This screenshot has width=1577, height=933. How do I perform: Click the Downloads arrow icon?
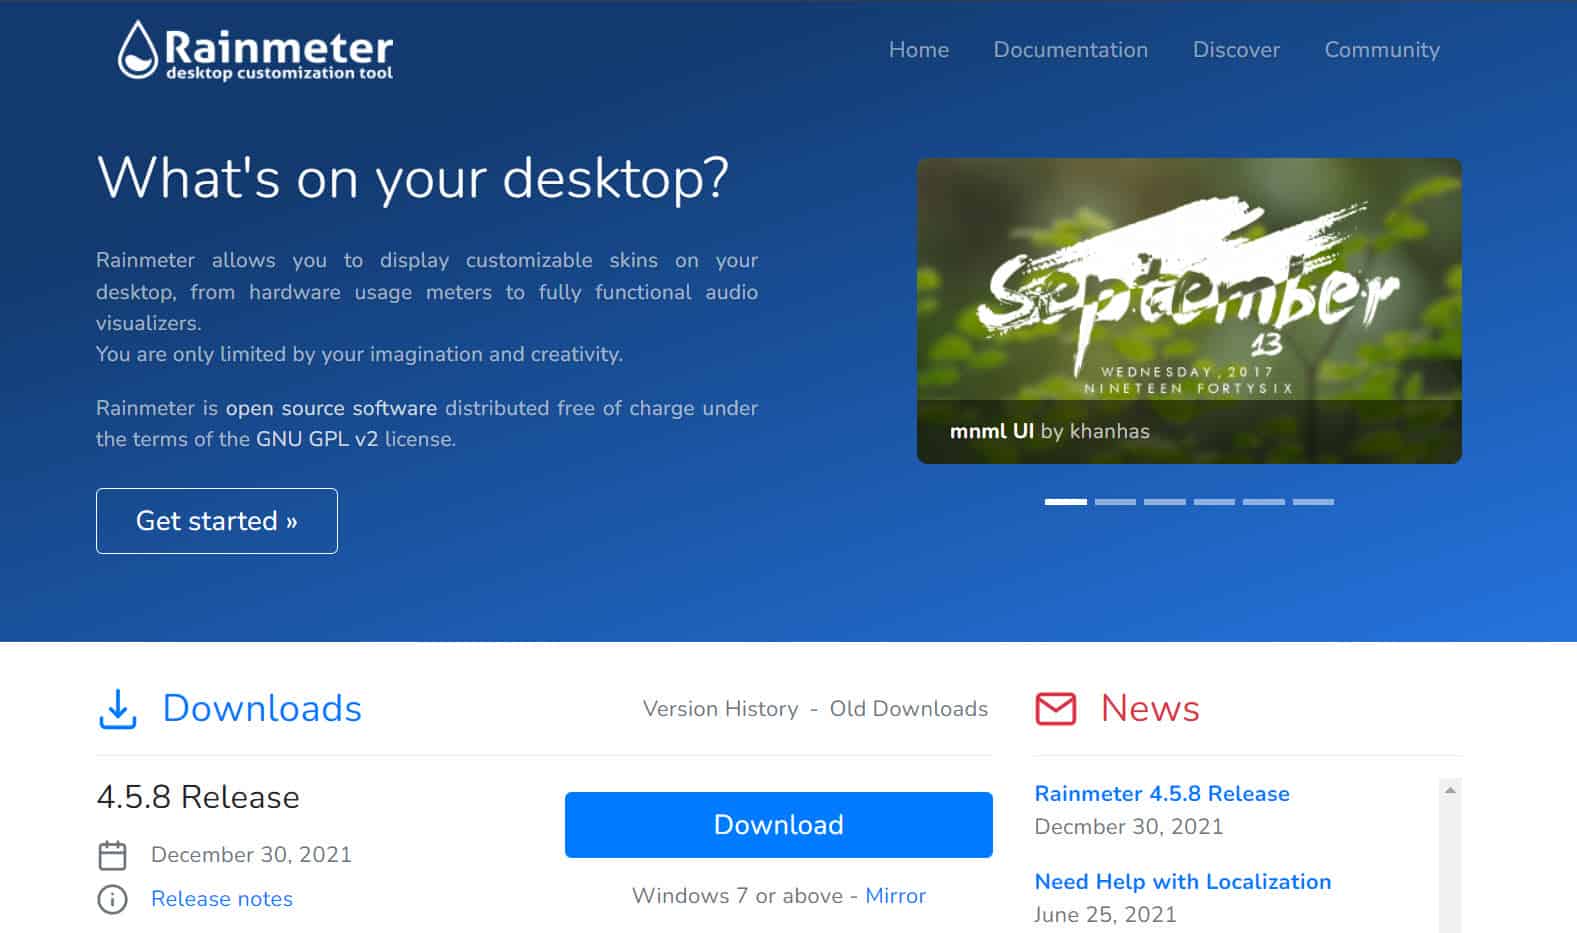point(118,709)
